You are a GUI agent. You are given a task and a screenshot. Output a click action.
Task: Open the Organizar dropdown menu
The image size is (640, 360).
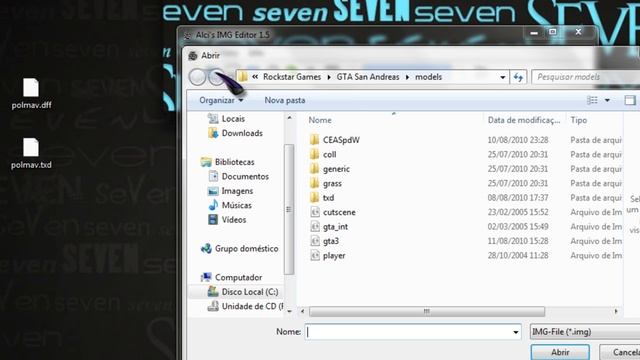(221, 100)
